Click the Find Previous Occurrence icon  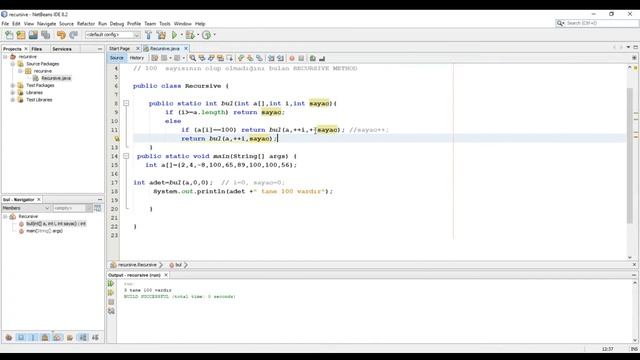[202, 58]
